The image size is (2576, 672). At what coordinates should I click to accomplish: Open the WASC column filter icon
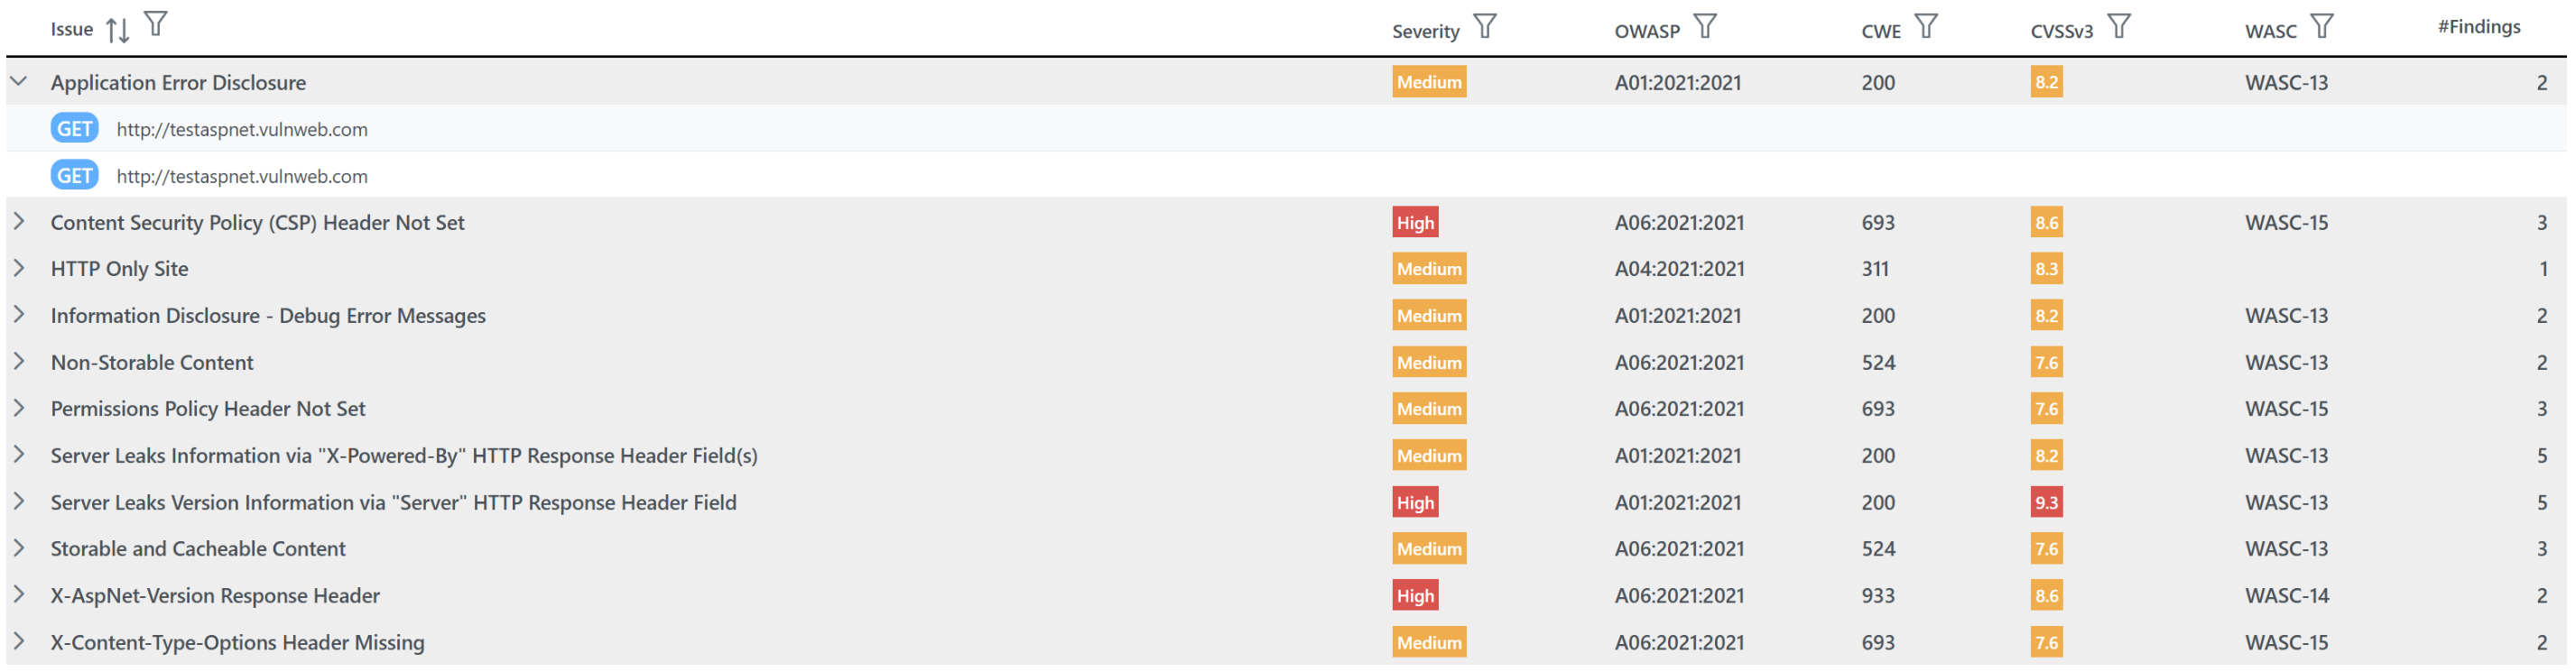tap(2322, 26)
